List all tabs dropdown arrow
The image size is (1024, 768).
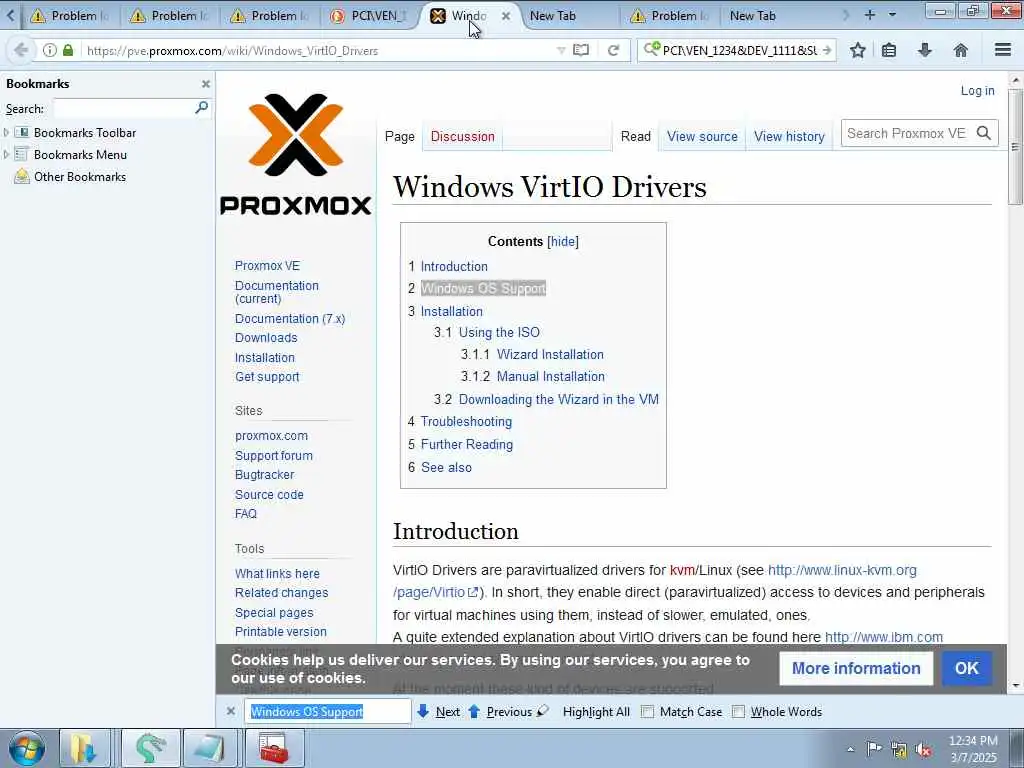click(892, 15)
